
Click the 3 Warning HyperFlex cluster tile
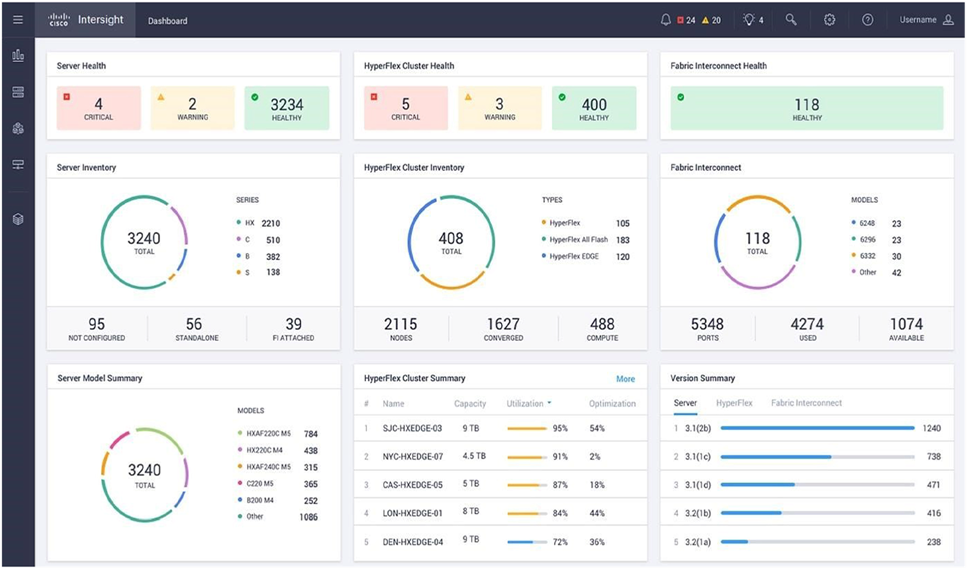click(499, 108)
